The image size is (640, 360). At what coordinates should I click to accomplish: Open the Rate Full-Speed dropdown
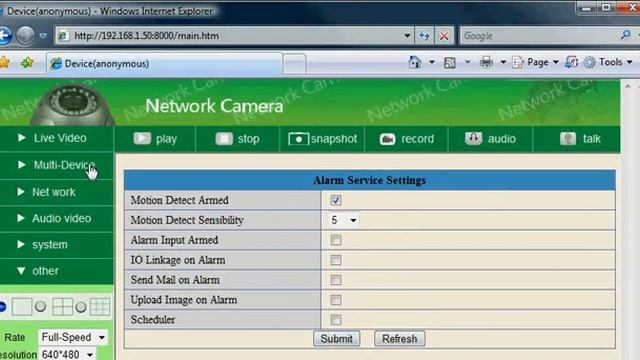pos(73,338)
